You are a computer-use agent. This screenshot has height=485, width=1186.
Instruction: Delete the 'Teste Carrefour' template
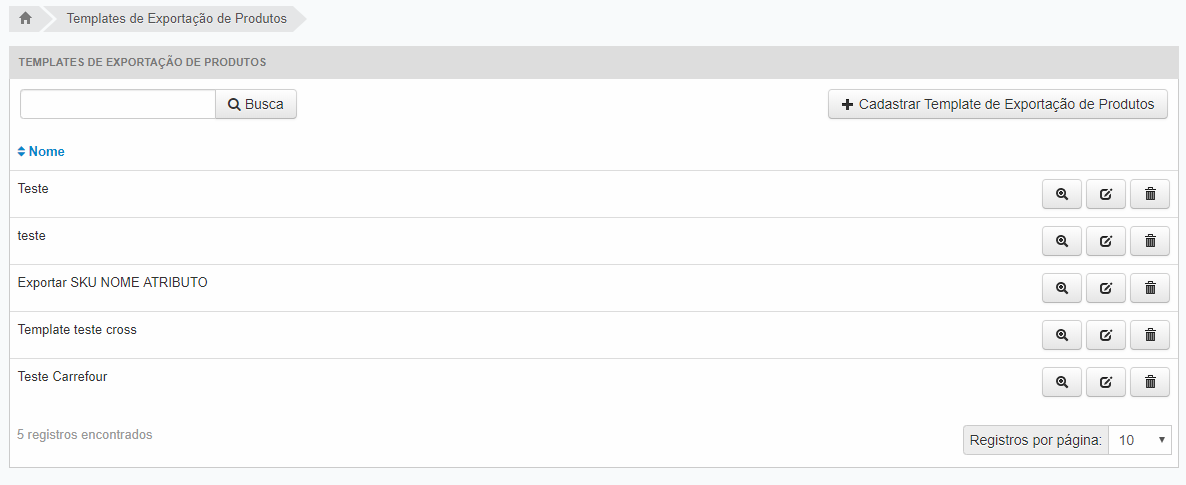pyautogui.click(x=1150, y=382)
